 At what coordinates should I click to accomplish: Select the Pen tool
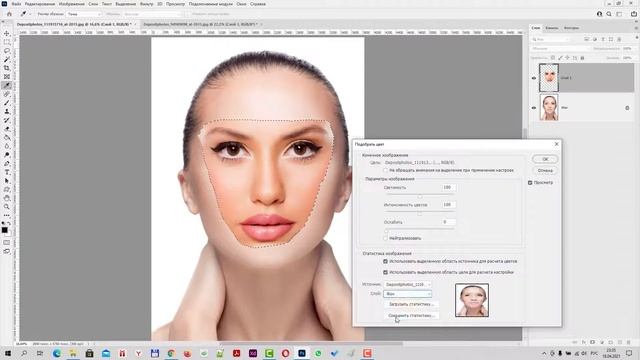tap(7, 164)
